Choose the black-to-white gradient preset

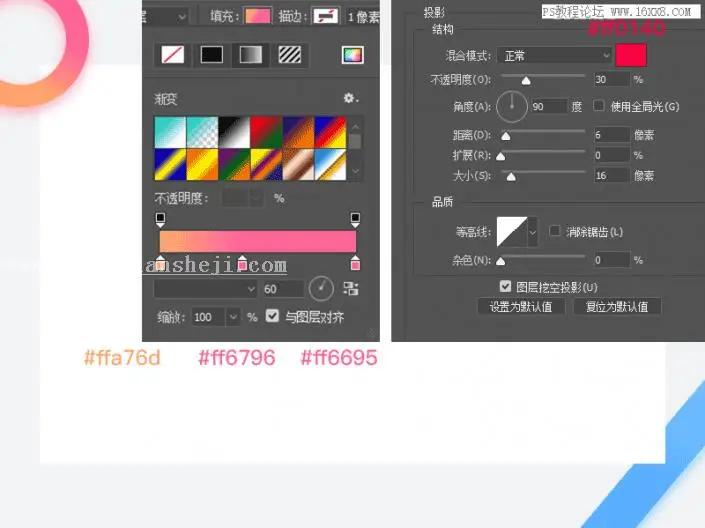pyautogui.click(x=234, y=132)
